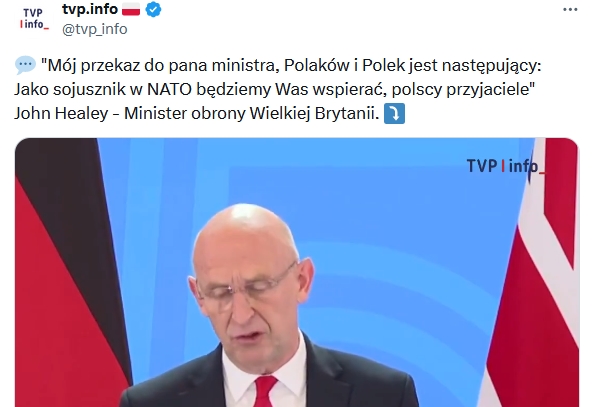This screenshot has width=592, height=407.
Task: Click the curved down arrow emoji
Action: click(x=394, y=113)
